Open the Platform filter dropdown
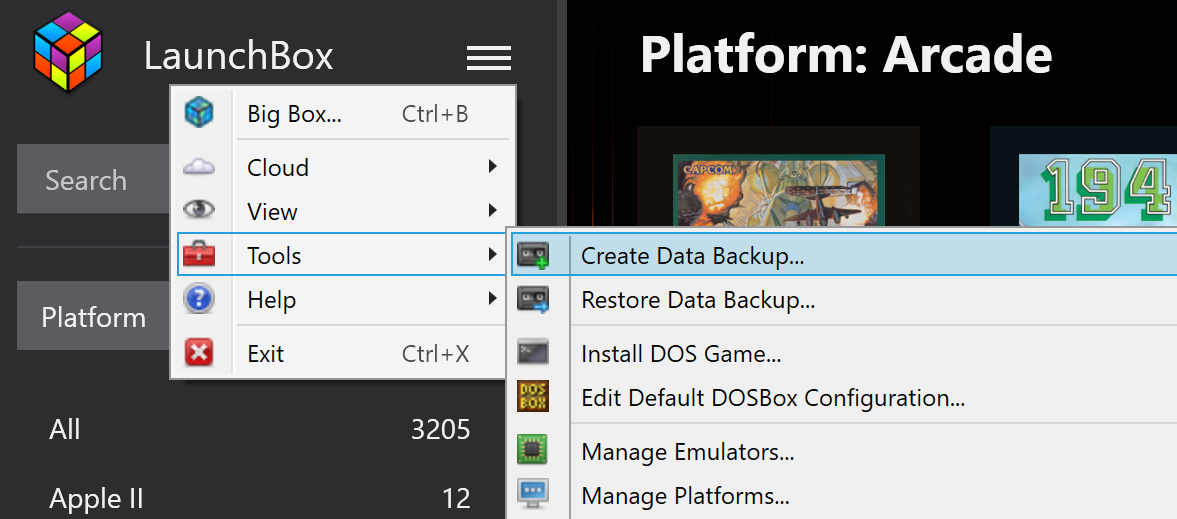Screen dimensions: 1177x519 coord(94,316)
